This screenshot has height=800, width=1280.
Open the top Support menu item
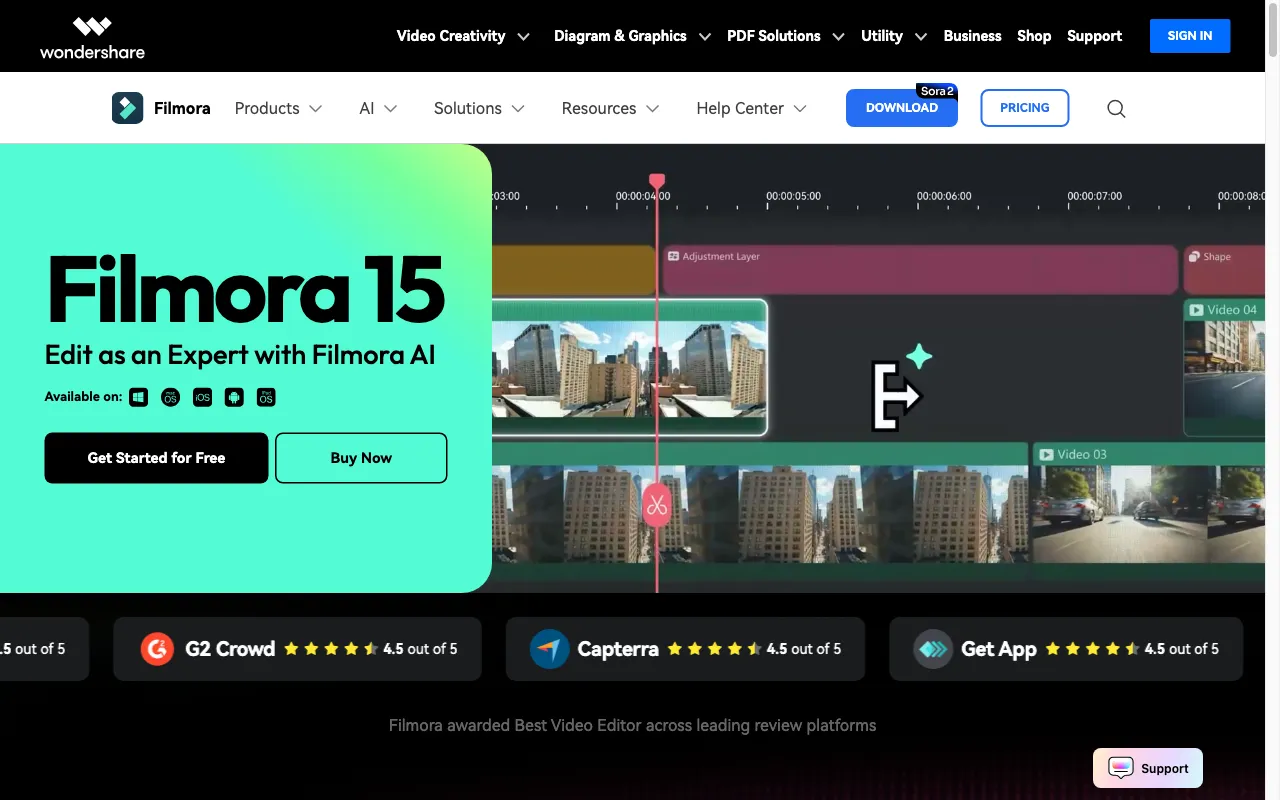[1094, 36]
